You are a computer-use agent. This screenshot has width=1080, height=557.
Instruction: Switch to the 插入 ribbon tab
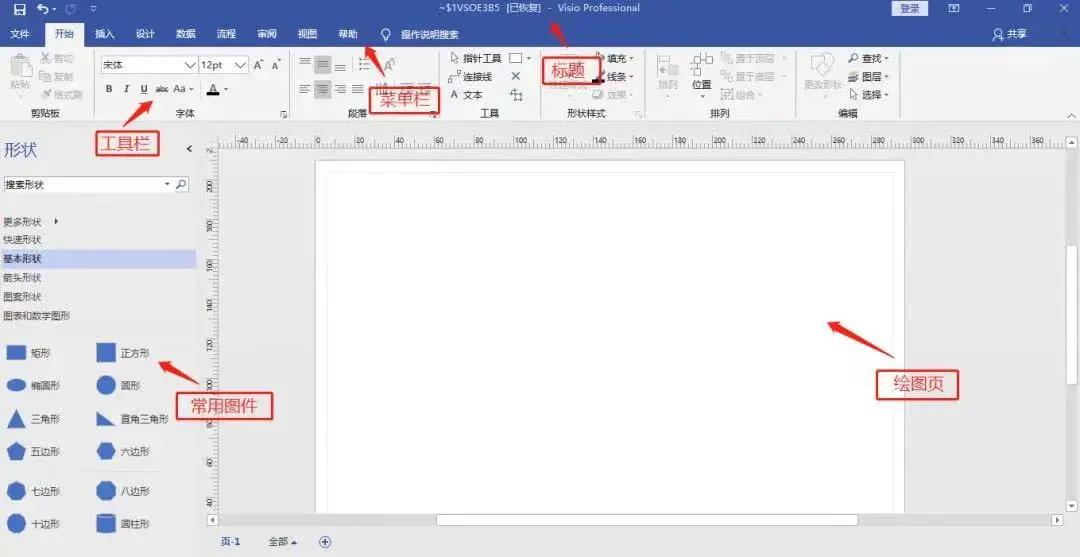[x=105, y=34]
